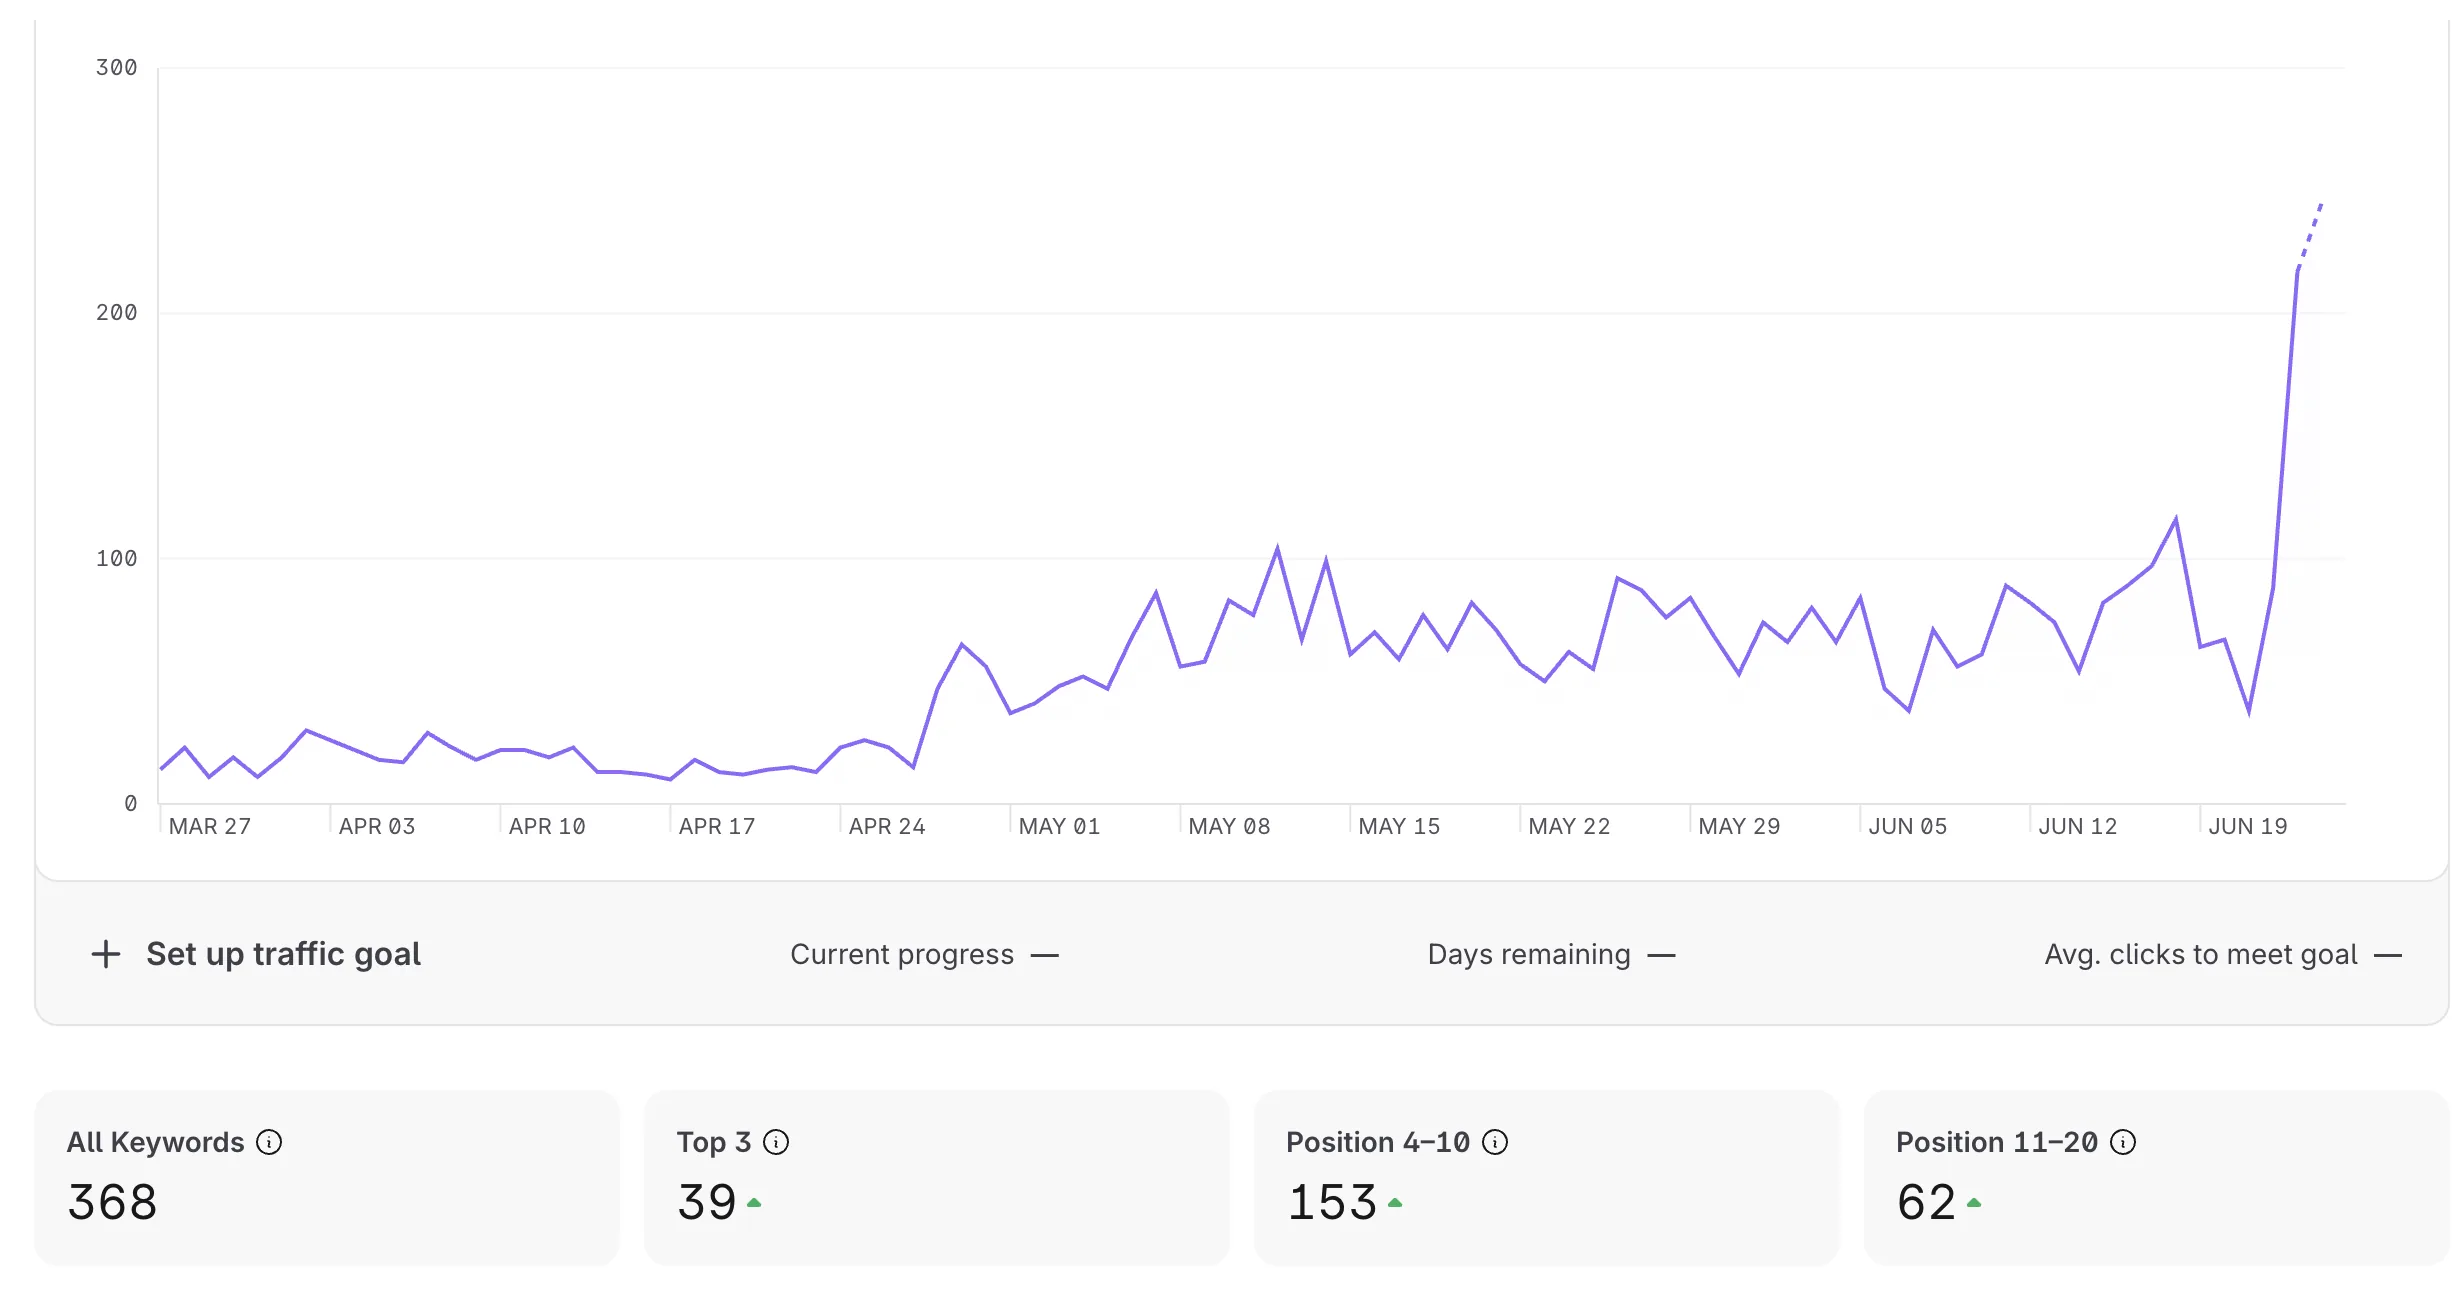Click the APR 17 axis label
The image size is (2460, 1292).
click(x=717, y=827)
